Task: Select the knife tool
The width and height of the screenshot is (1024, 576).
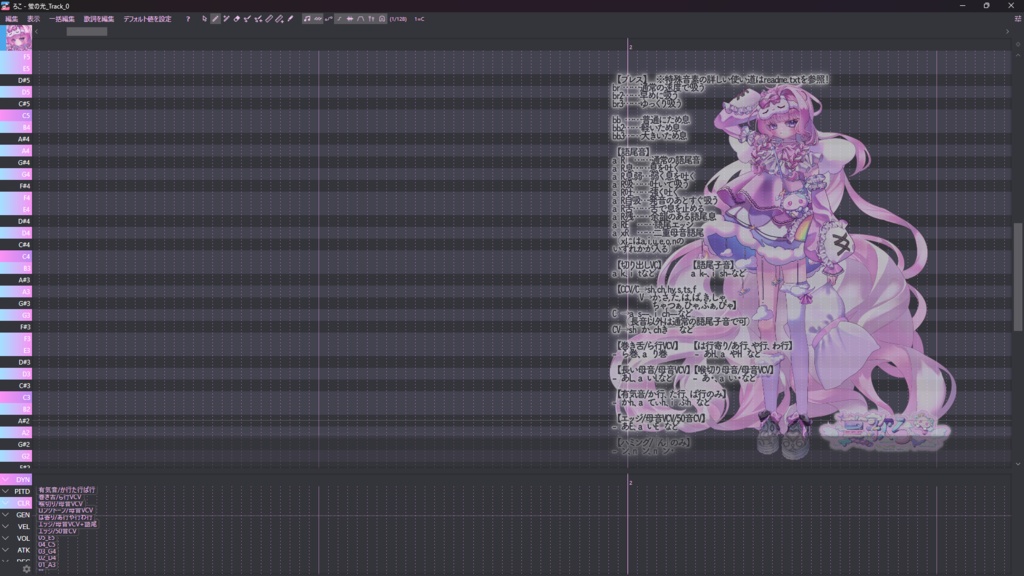Action: click(269, 19)
